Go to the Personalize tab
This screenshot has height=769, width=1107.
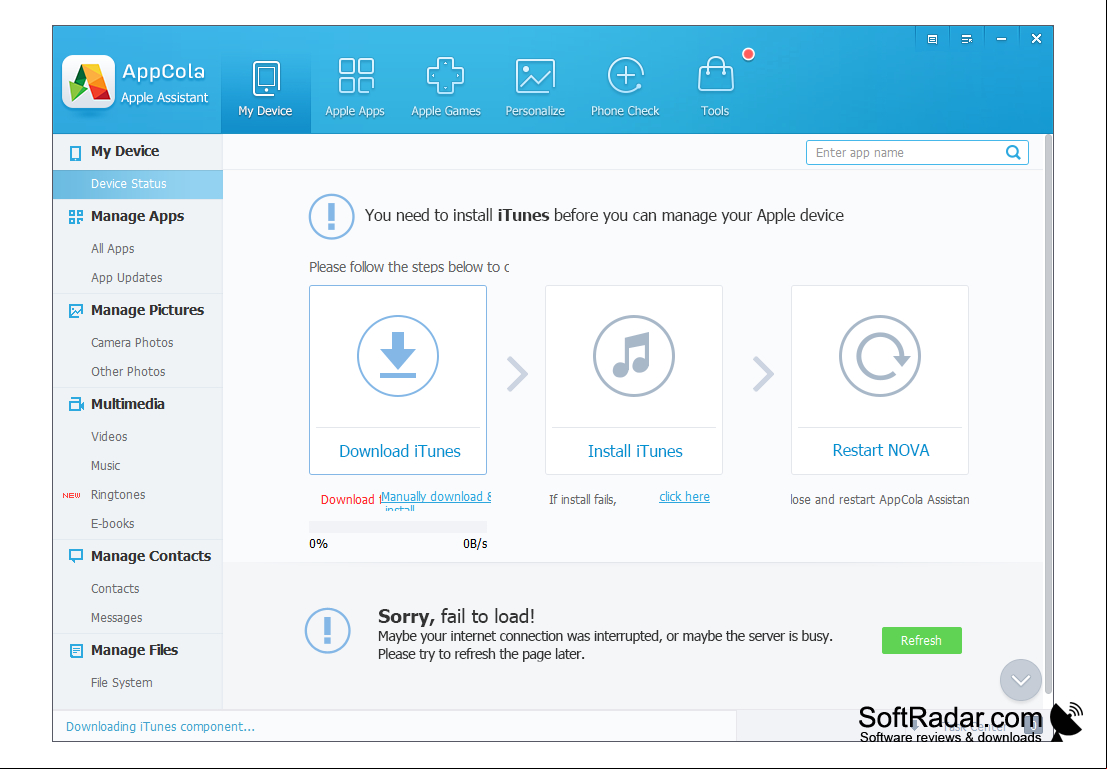(x=535, y=89)
